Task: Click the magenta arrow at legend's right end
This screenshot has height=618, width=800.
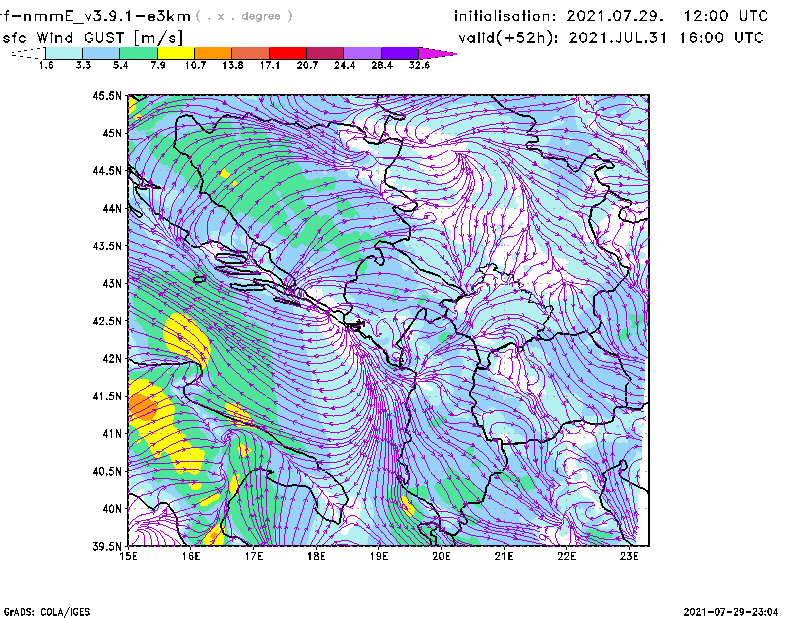Action: [x=438, y=53]
